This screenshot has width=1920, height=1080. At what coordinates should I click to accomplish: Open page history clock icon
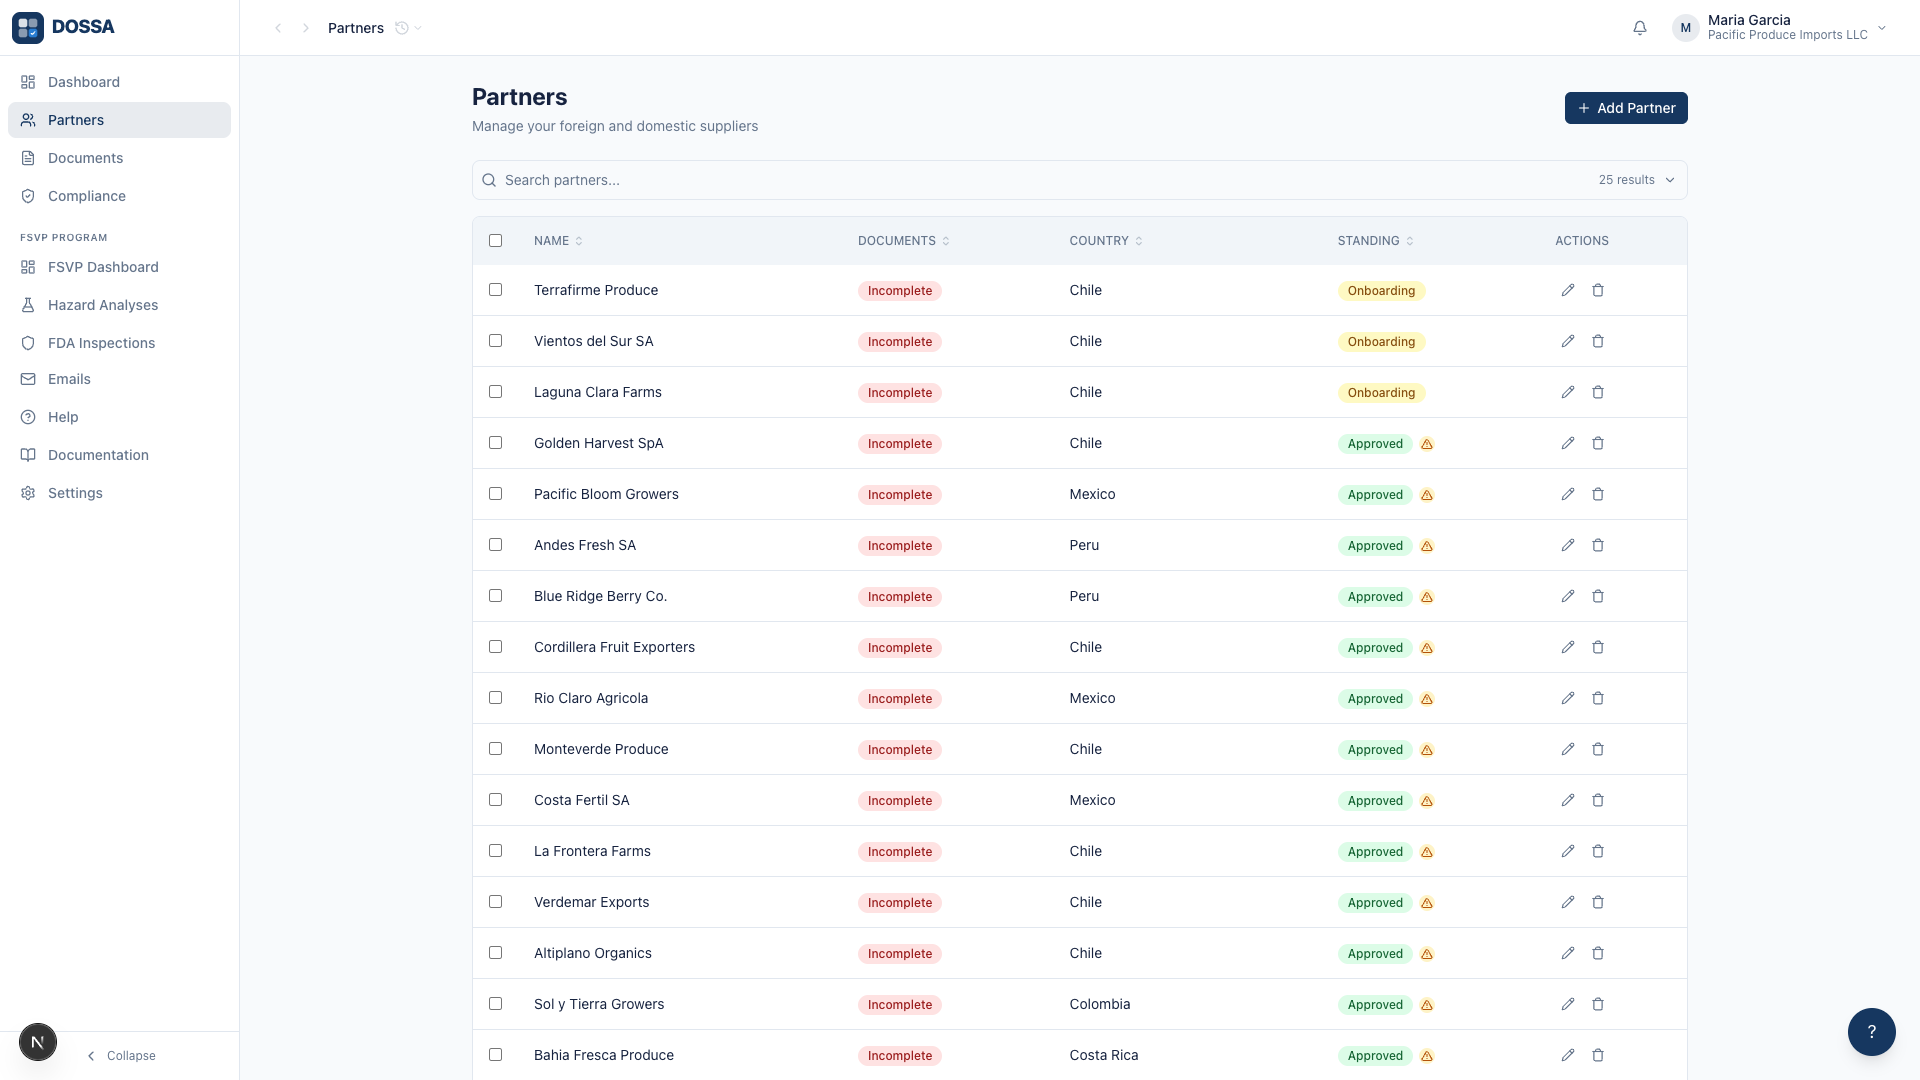pos(402,28)
